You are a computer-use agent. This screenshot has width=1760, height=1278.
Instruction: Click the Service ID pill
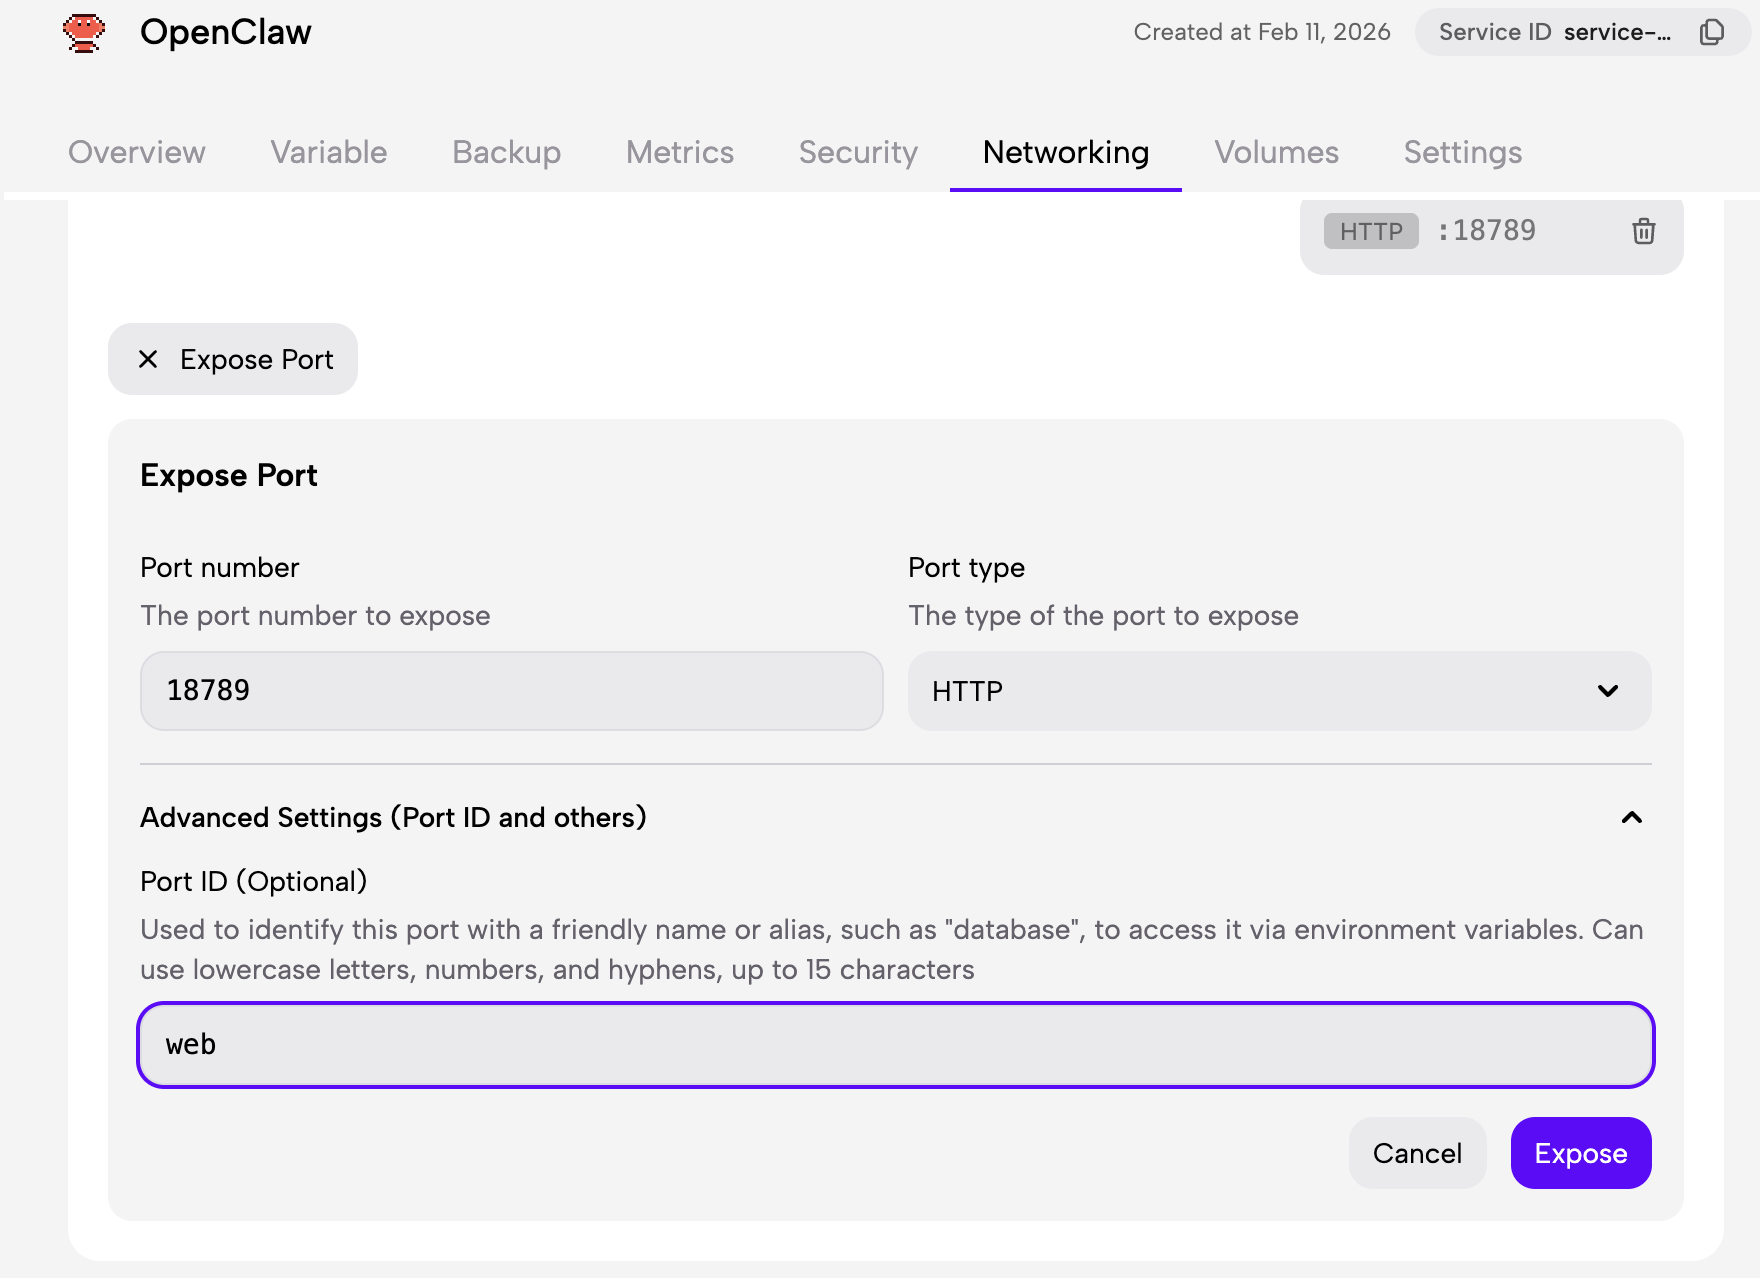[x=1555, y=32]
